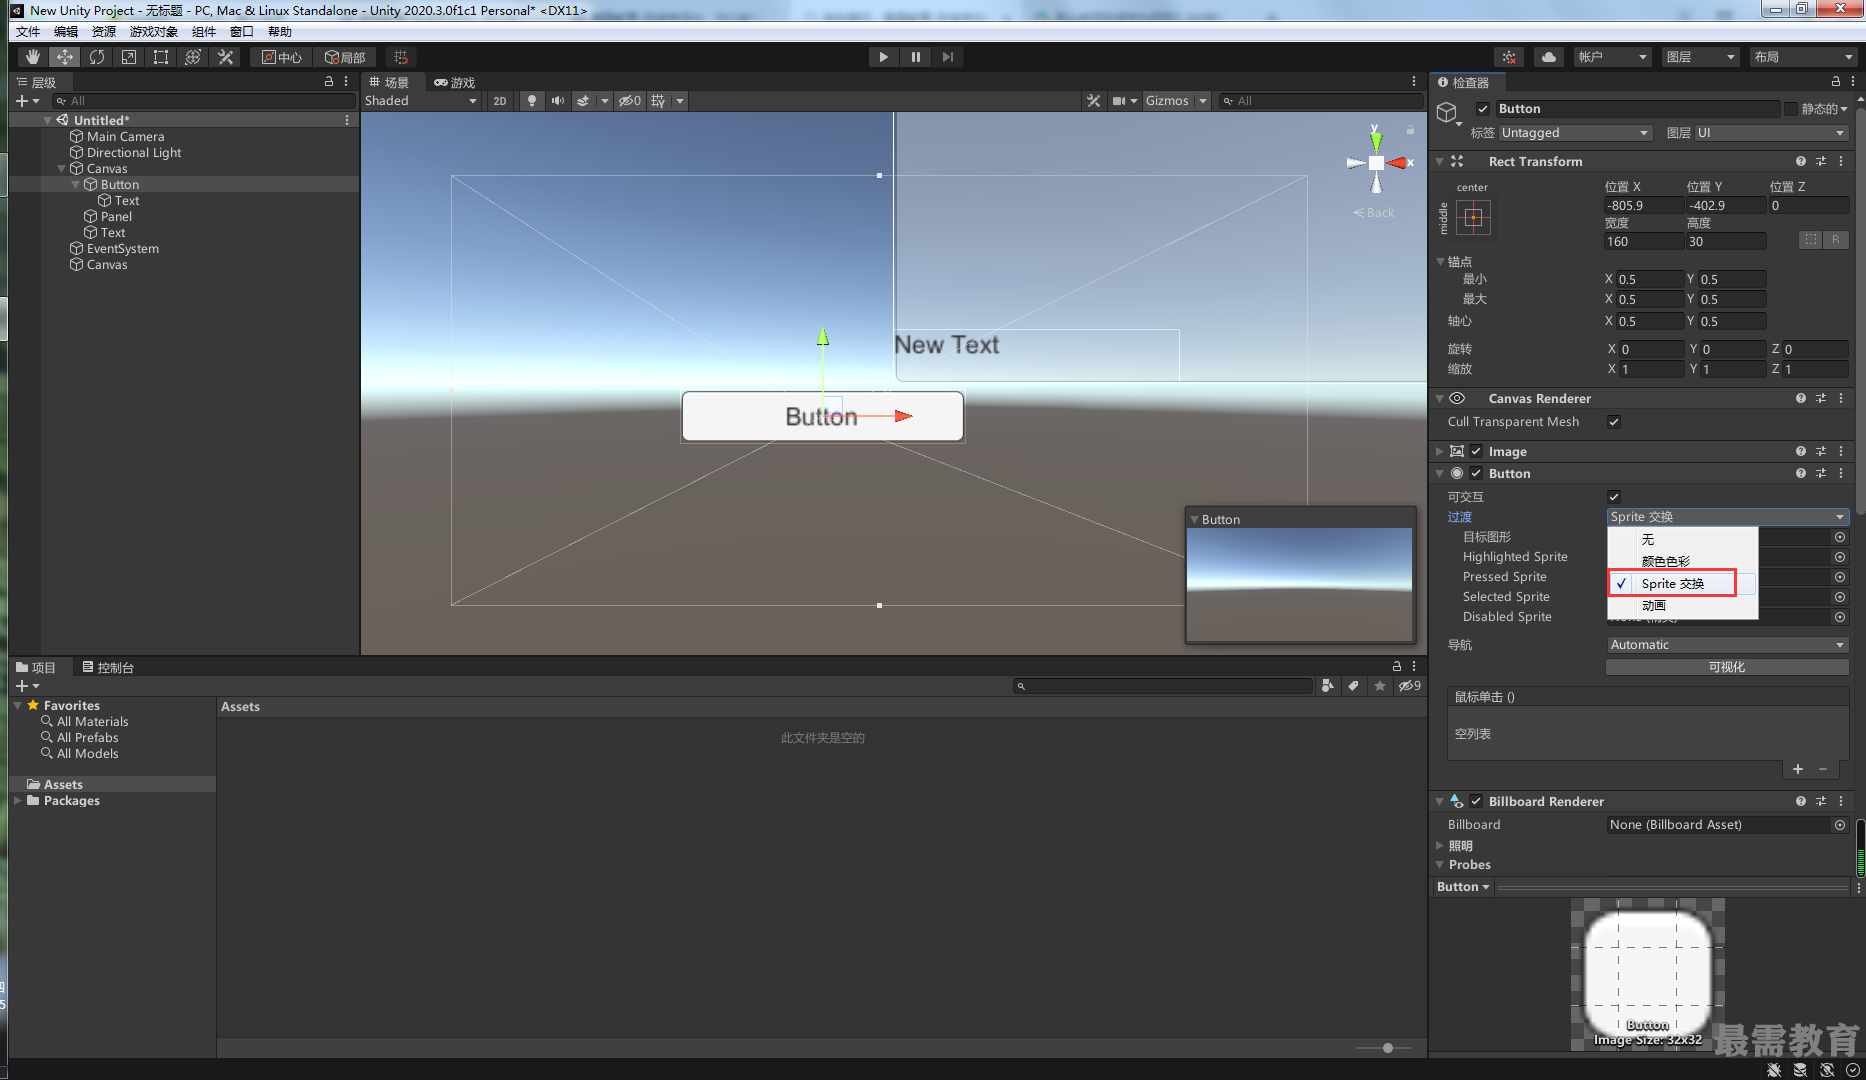Open the Gizmos dropdown
The width and height of the screenshot is (1866, 1080).
coord(1176,101)
